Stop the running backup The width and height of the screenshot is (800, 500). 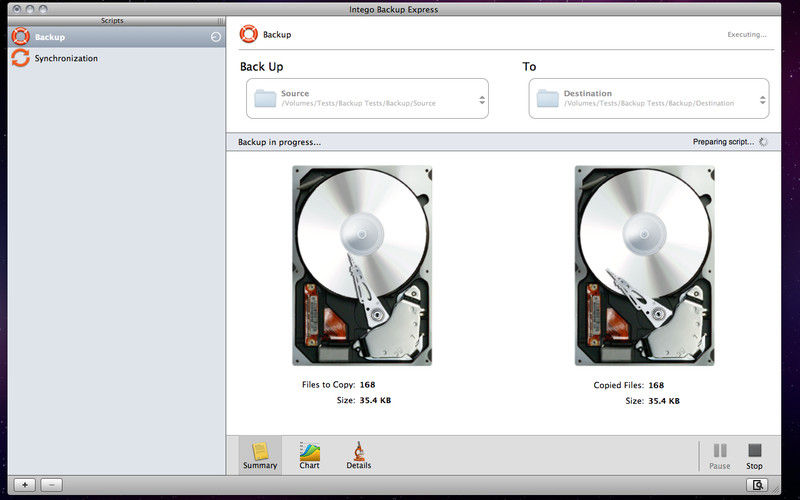(754, 456)
